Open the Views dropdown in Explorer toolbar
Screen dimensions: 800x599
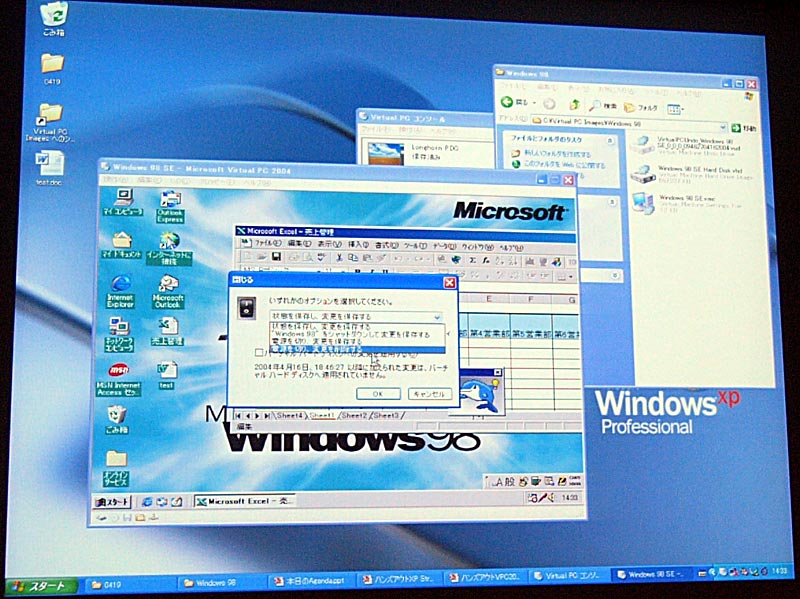[x=676, y=109]
